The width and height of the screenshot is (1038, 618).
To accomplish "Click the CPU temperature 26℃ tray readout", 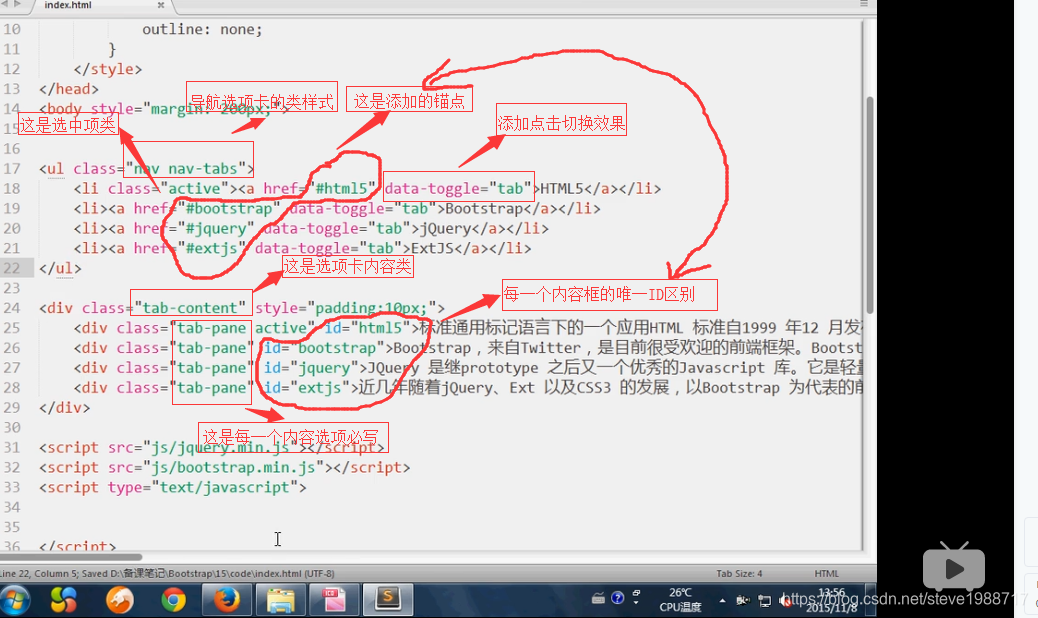I will pos(681,599).
